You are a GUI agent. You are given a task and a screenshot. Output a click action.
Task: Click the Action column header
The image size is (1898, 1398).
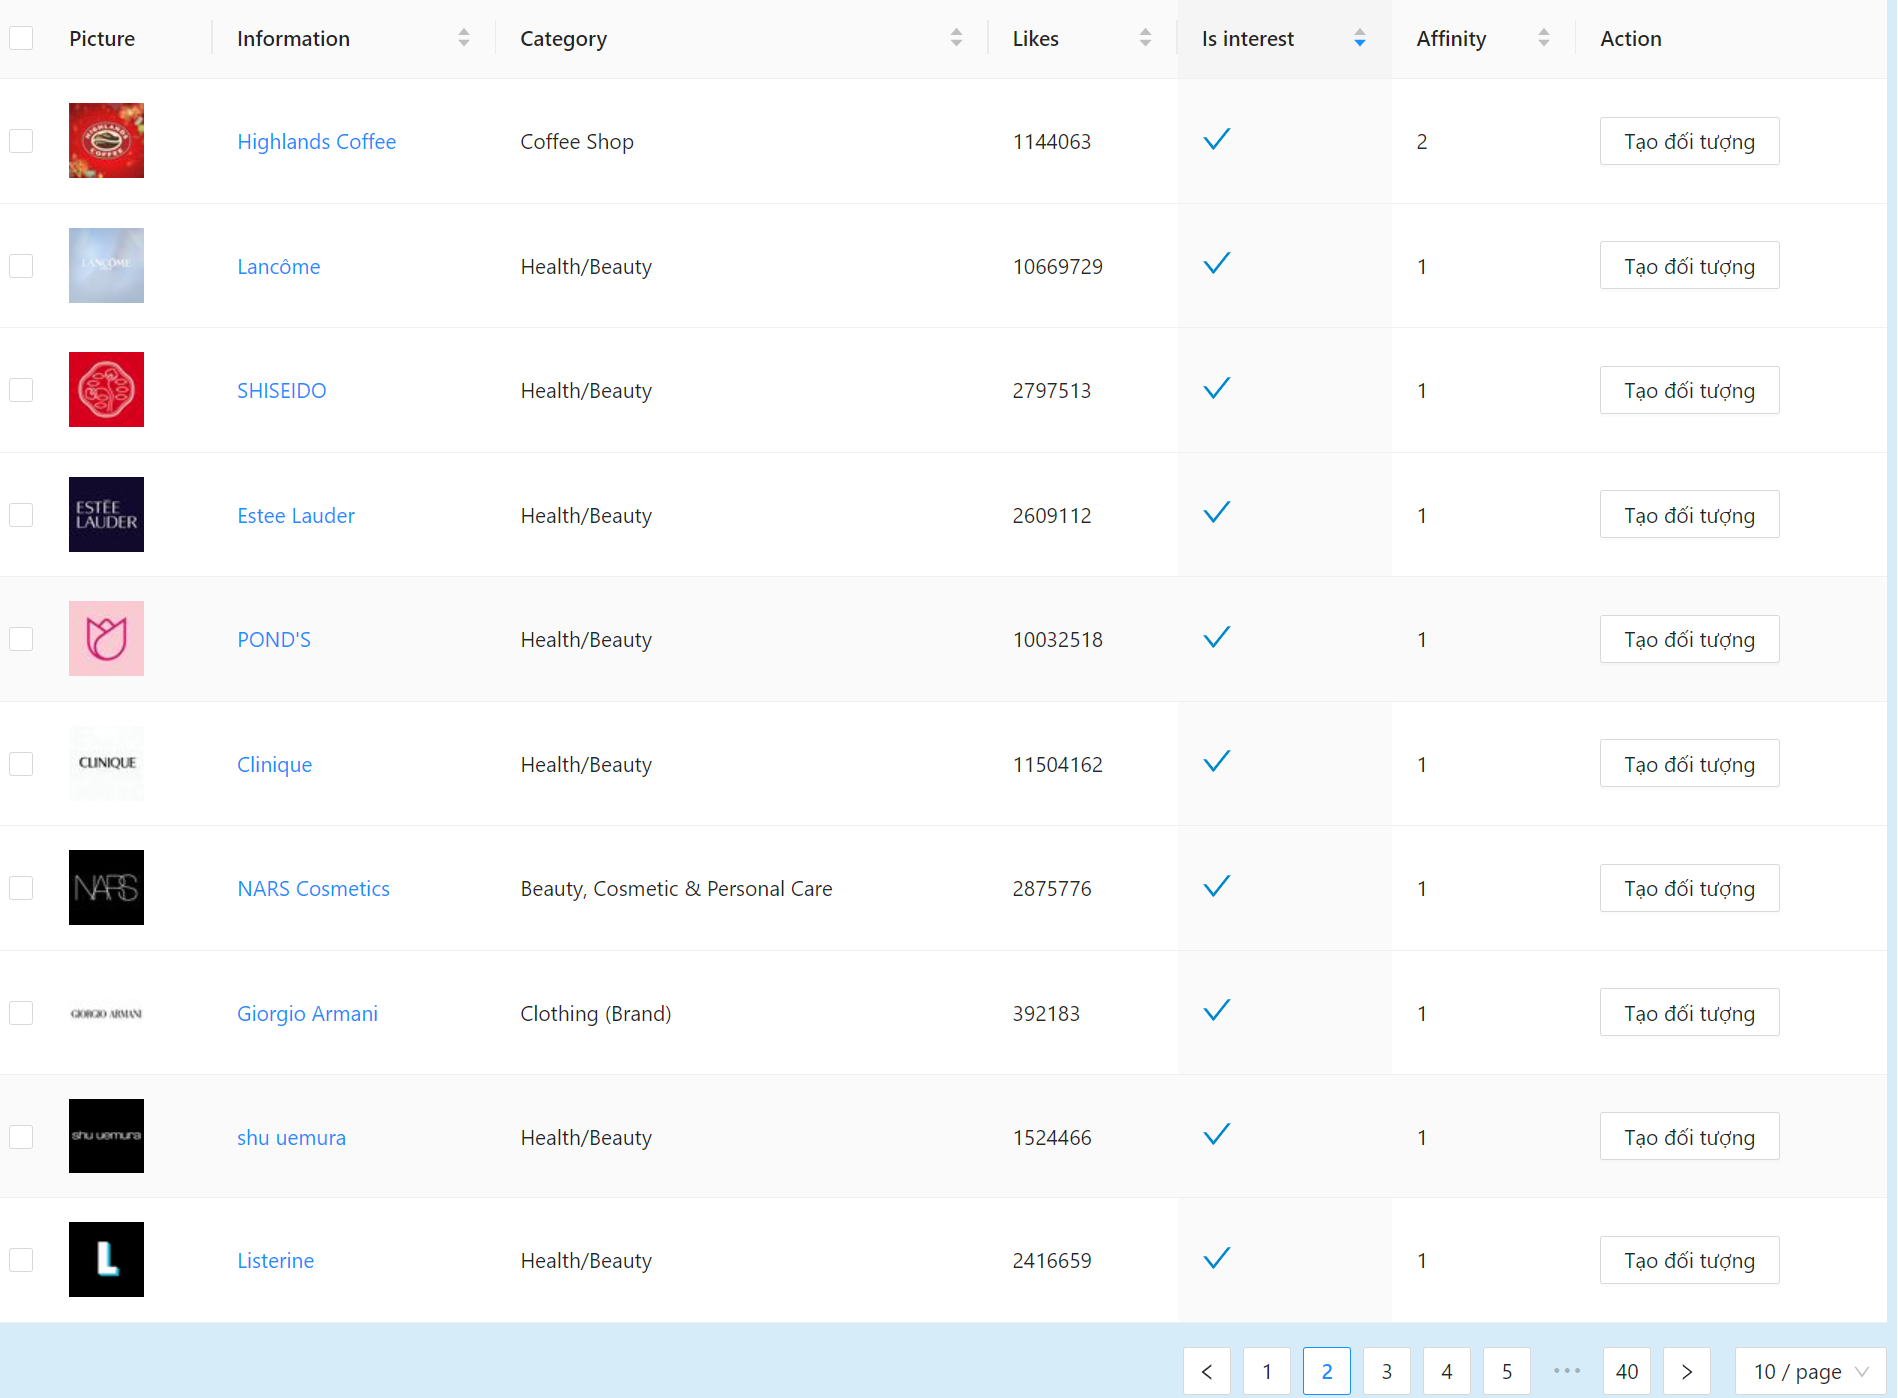(x=1631, y=39)
